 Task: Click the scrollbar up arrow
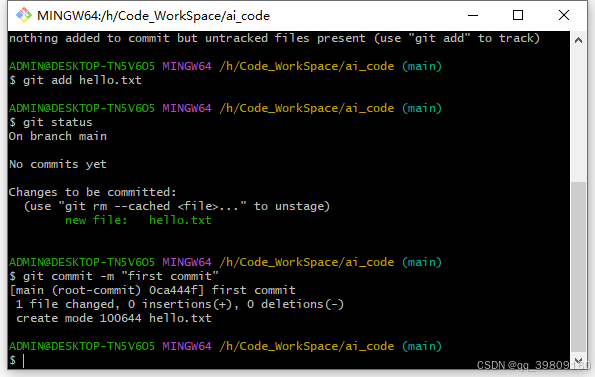point(578,40)
